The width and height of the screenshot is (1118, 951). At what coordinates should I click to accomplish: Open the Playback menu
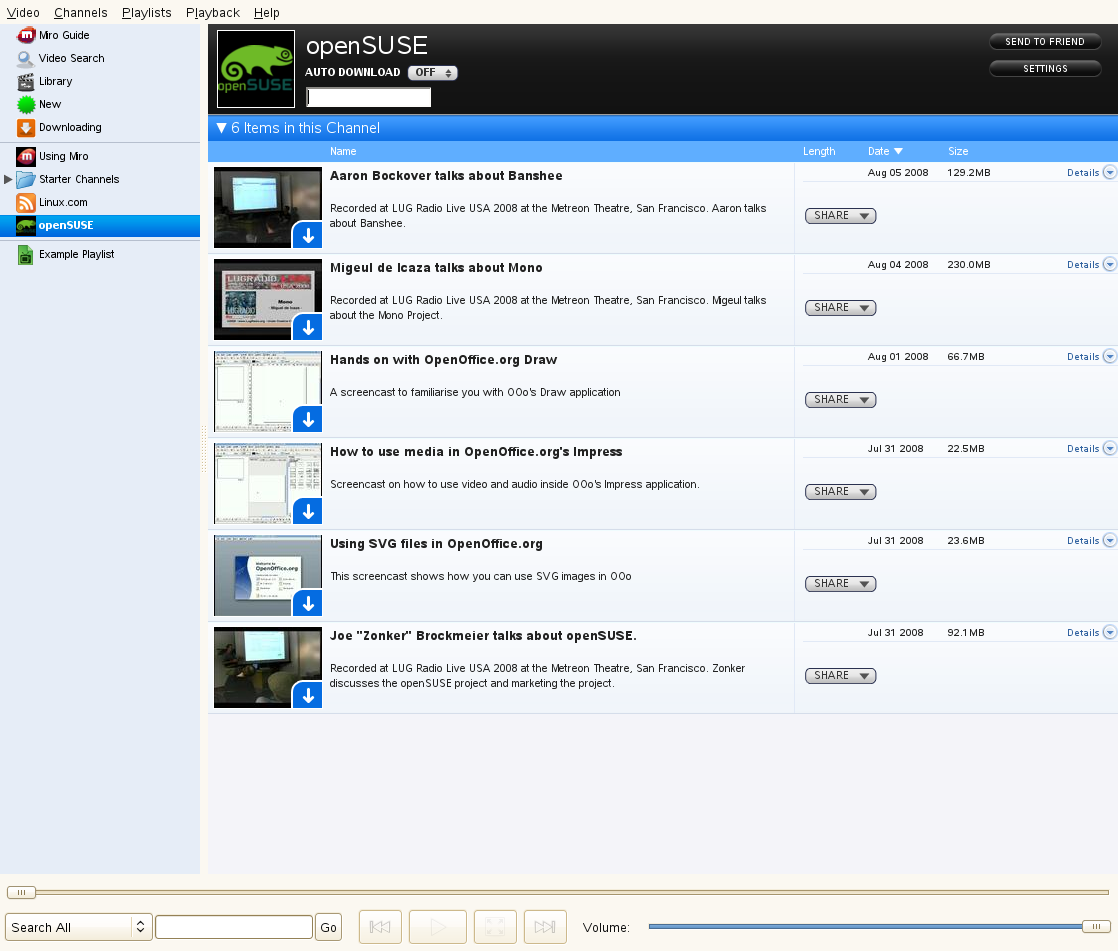(212, 12)
